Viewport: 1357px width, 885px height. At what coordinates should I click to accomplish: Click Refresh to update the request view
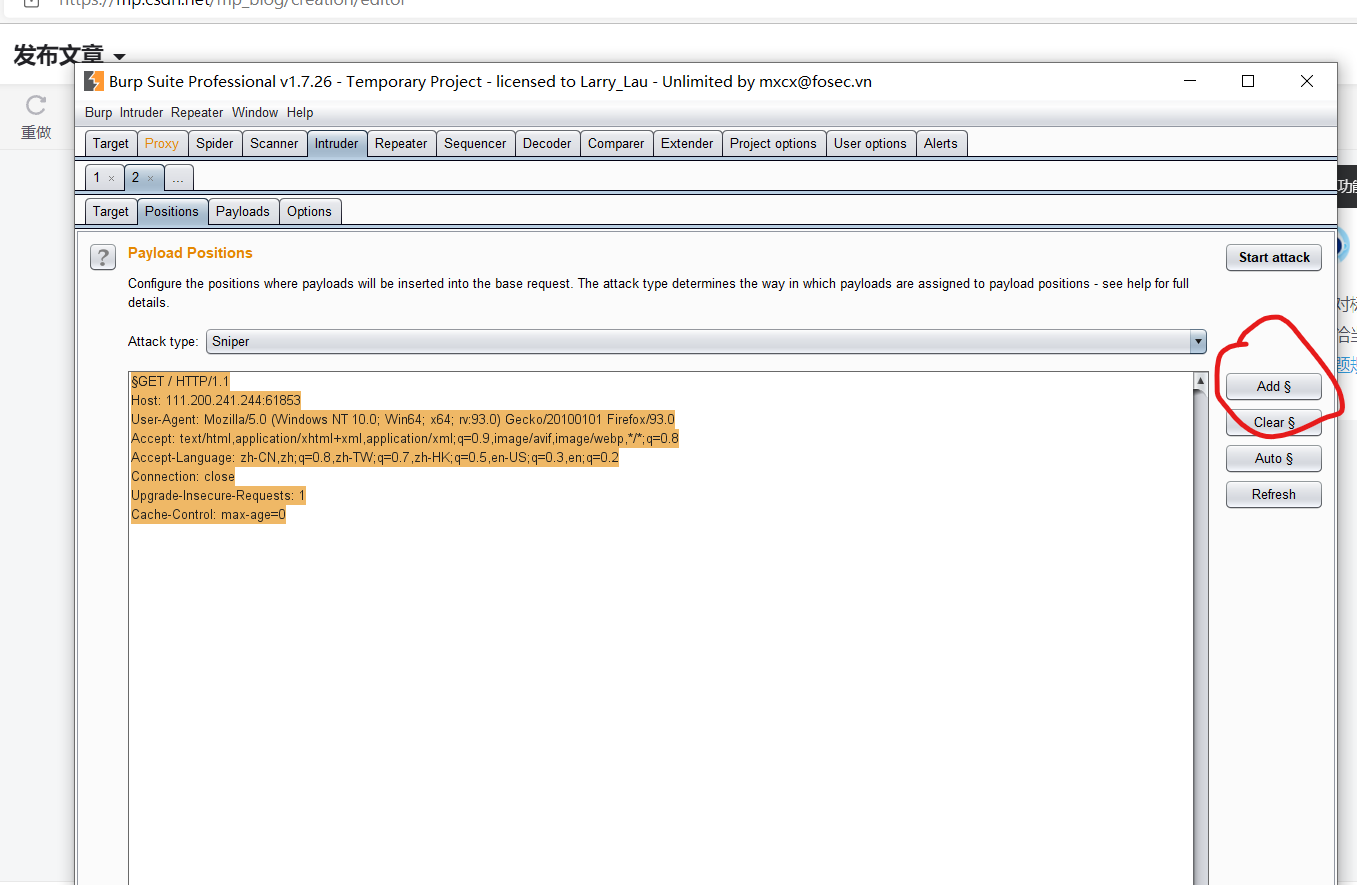point(1273,494)
